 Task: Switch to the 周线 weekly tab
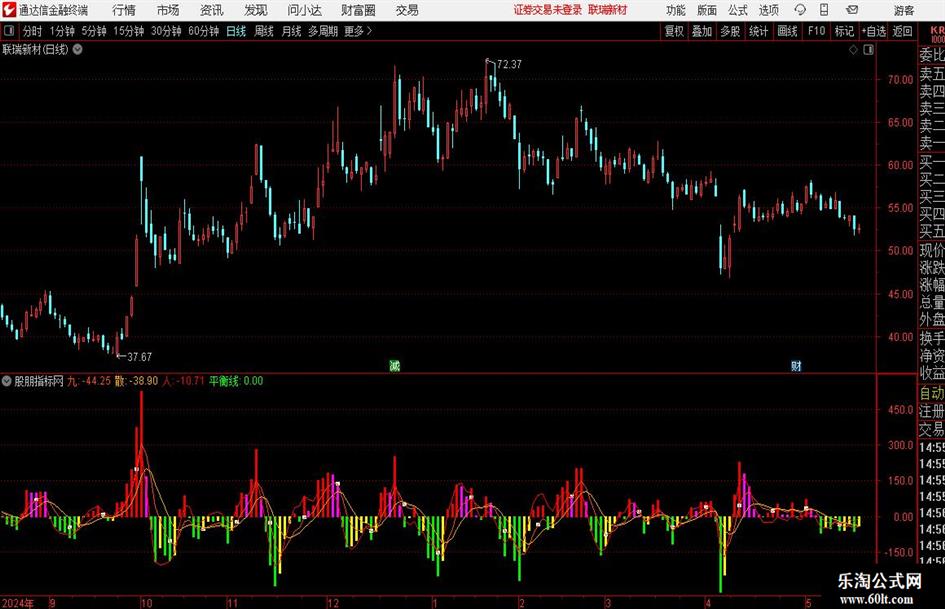[264, 31]
